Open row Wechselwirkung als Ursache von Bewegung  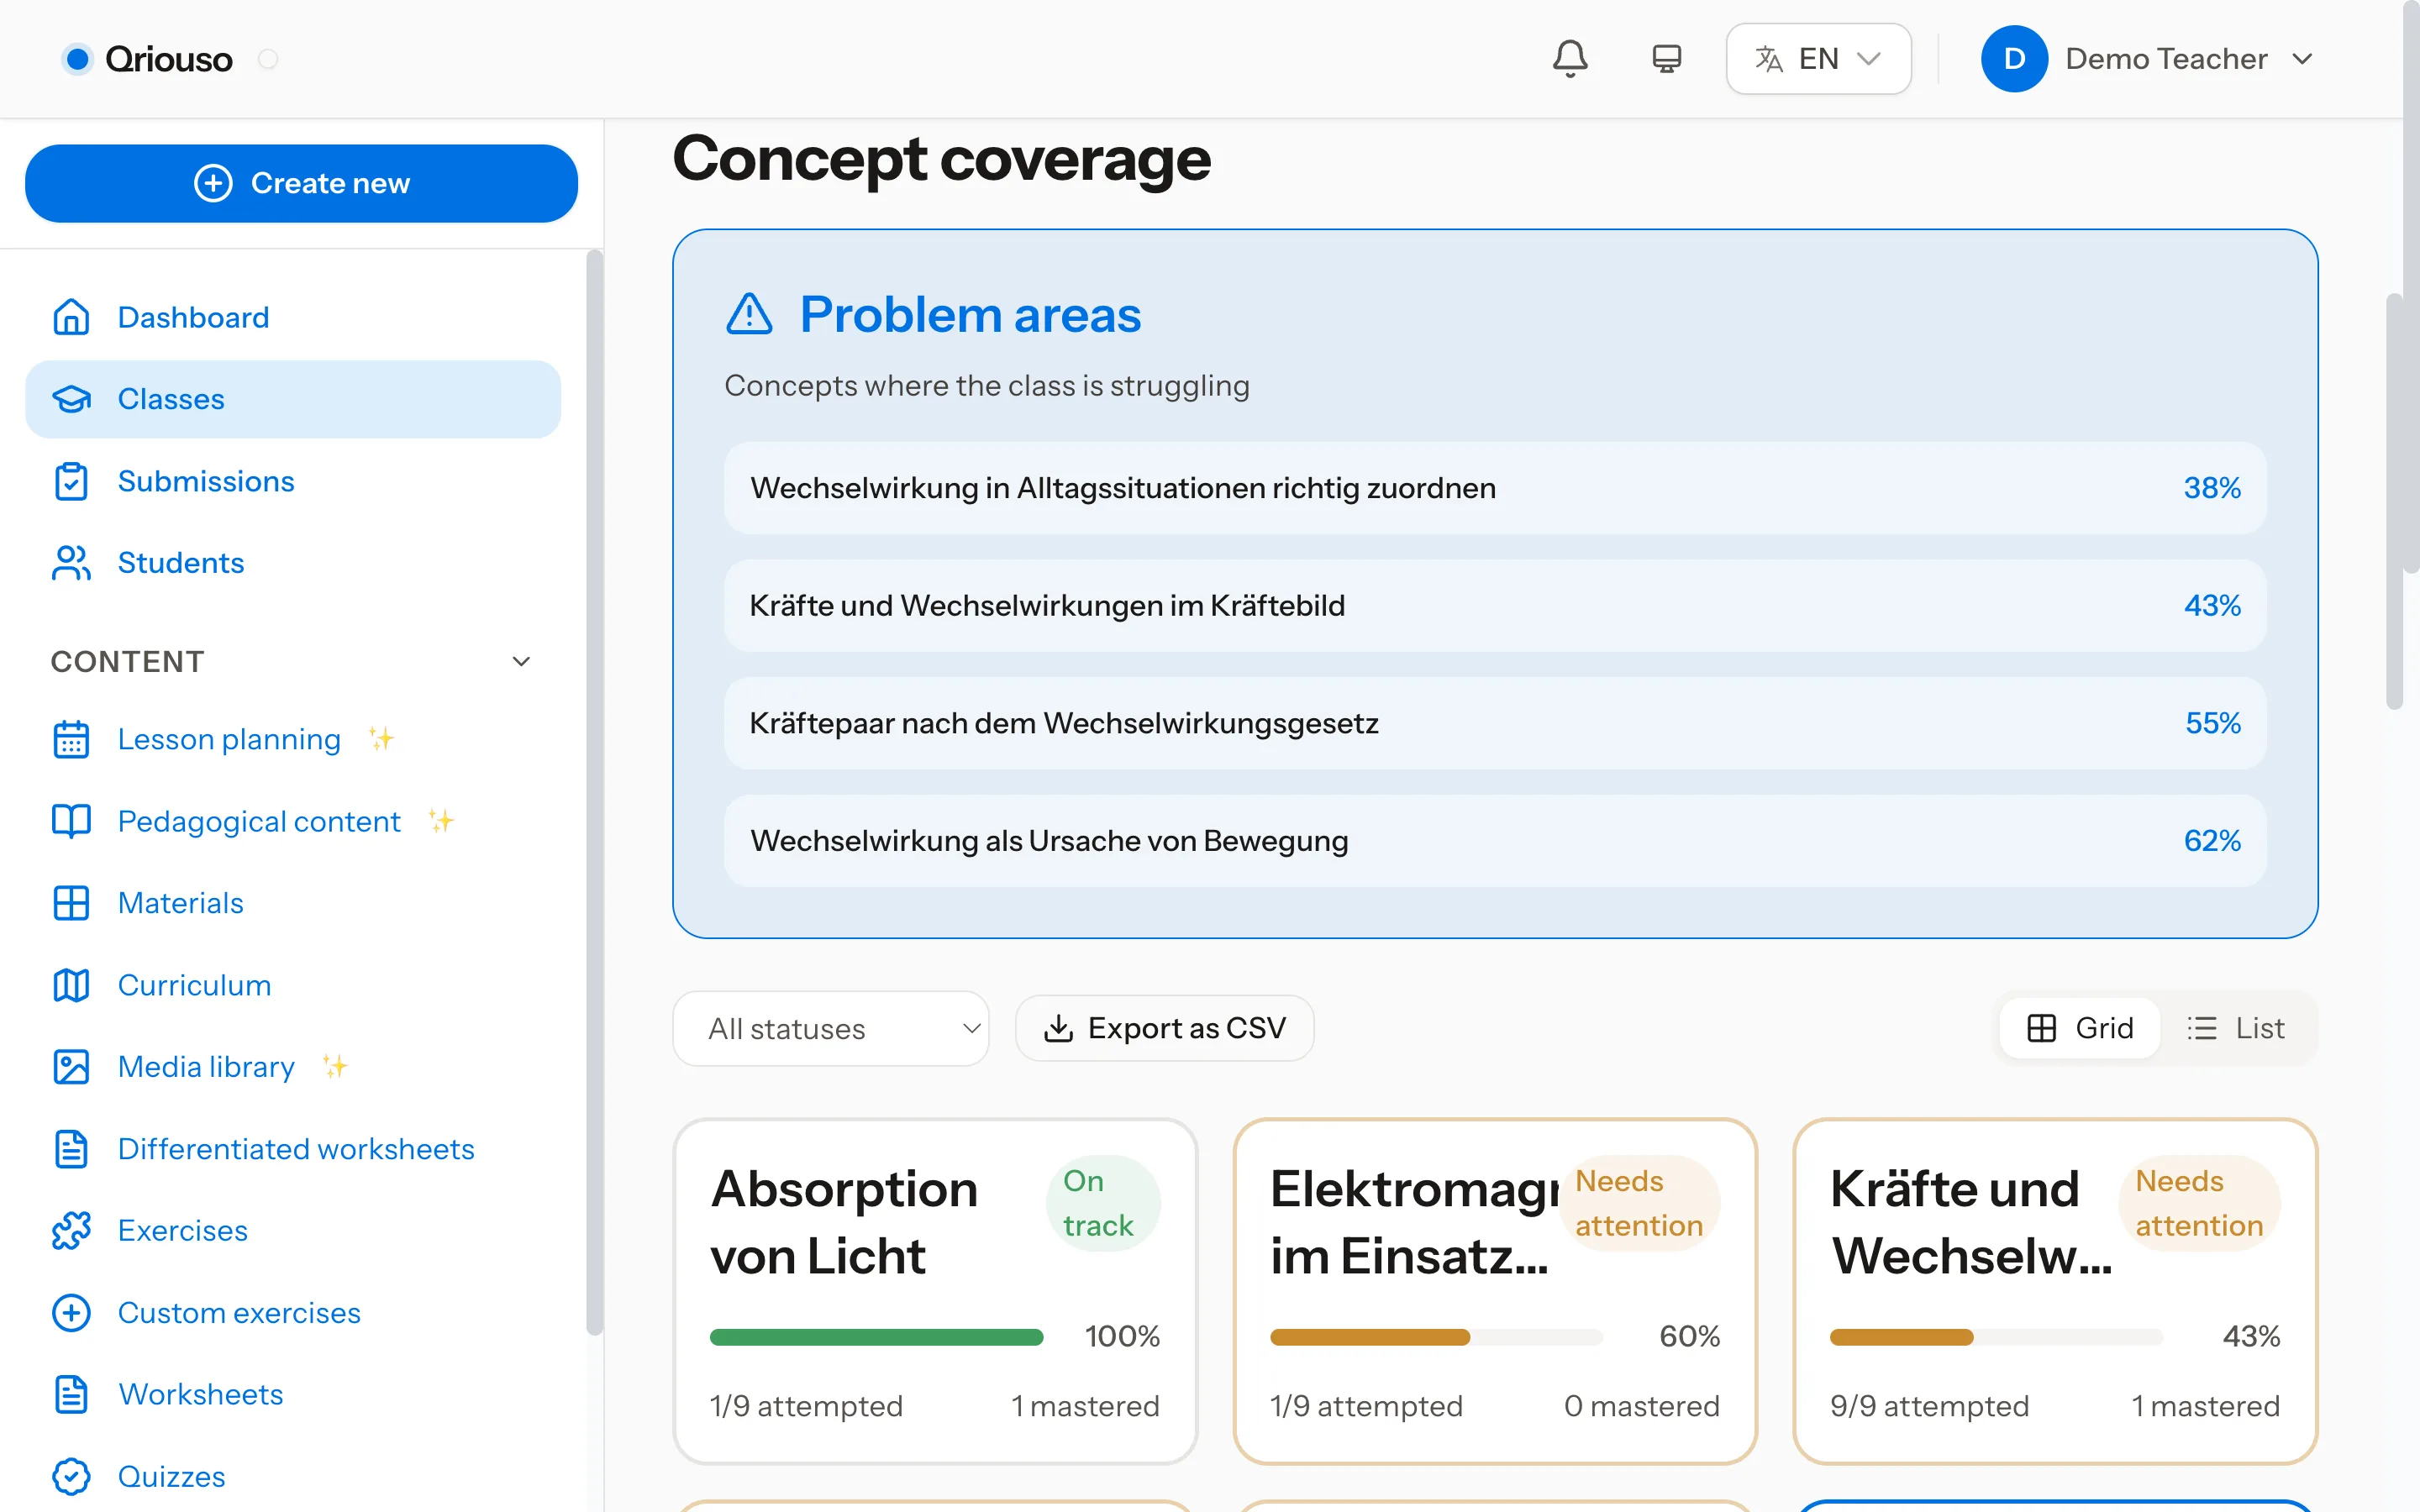(x=1495, y=841)
